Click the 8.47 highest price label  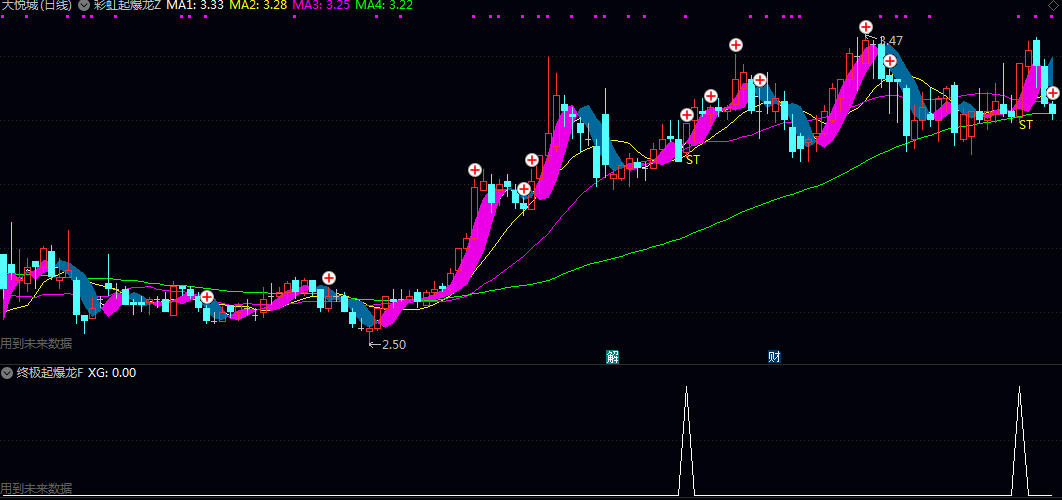(891, 41)
